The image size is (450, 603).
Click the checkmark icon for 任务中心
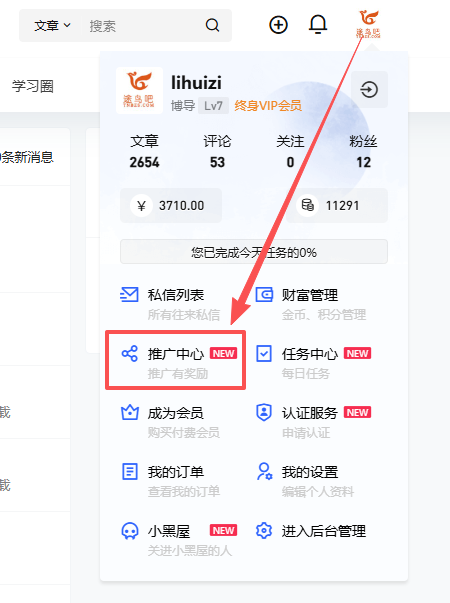click(264, 354)
